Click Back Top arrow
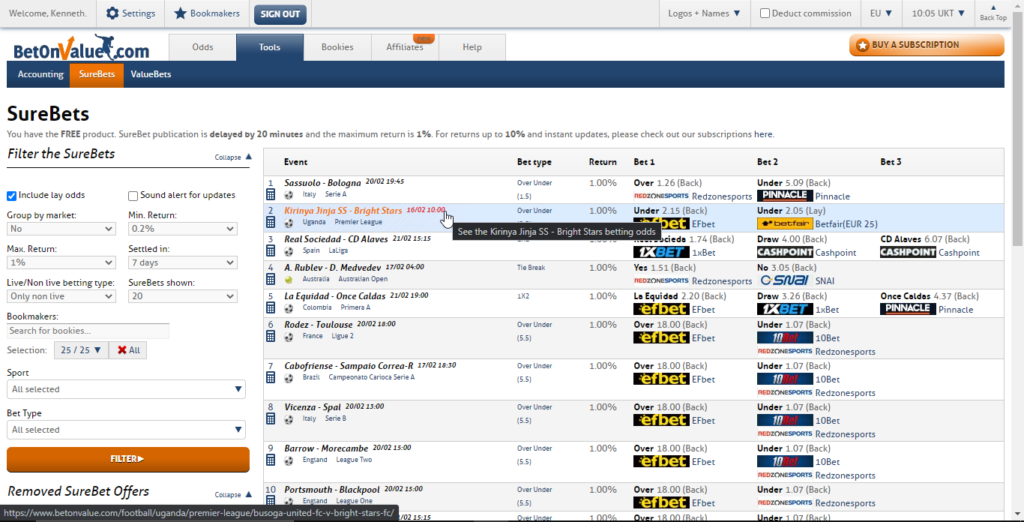The height and width of the screenshot is (522, 1024). tap(993, 13)
